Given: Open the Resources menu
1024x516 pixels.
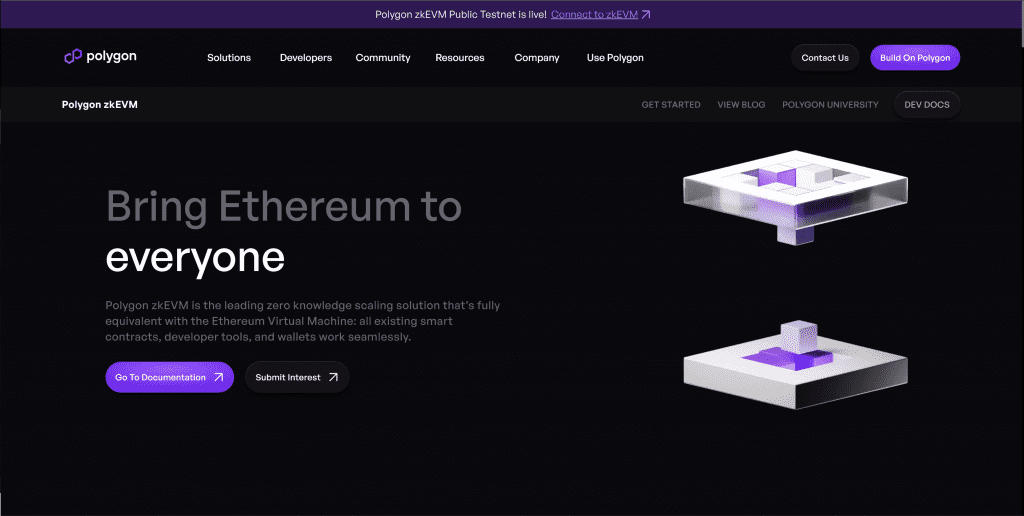Looking at the screenshot, I should pos(460,57).
